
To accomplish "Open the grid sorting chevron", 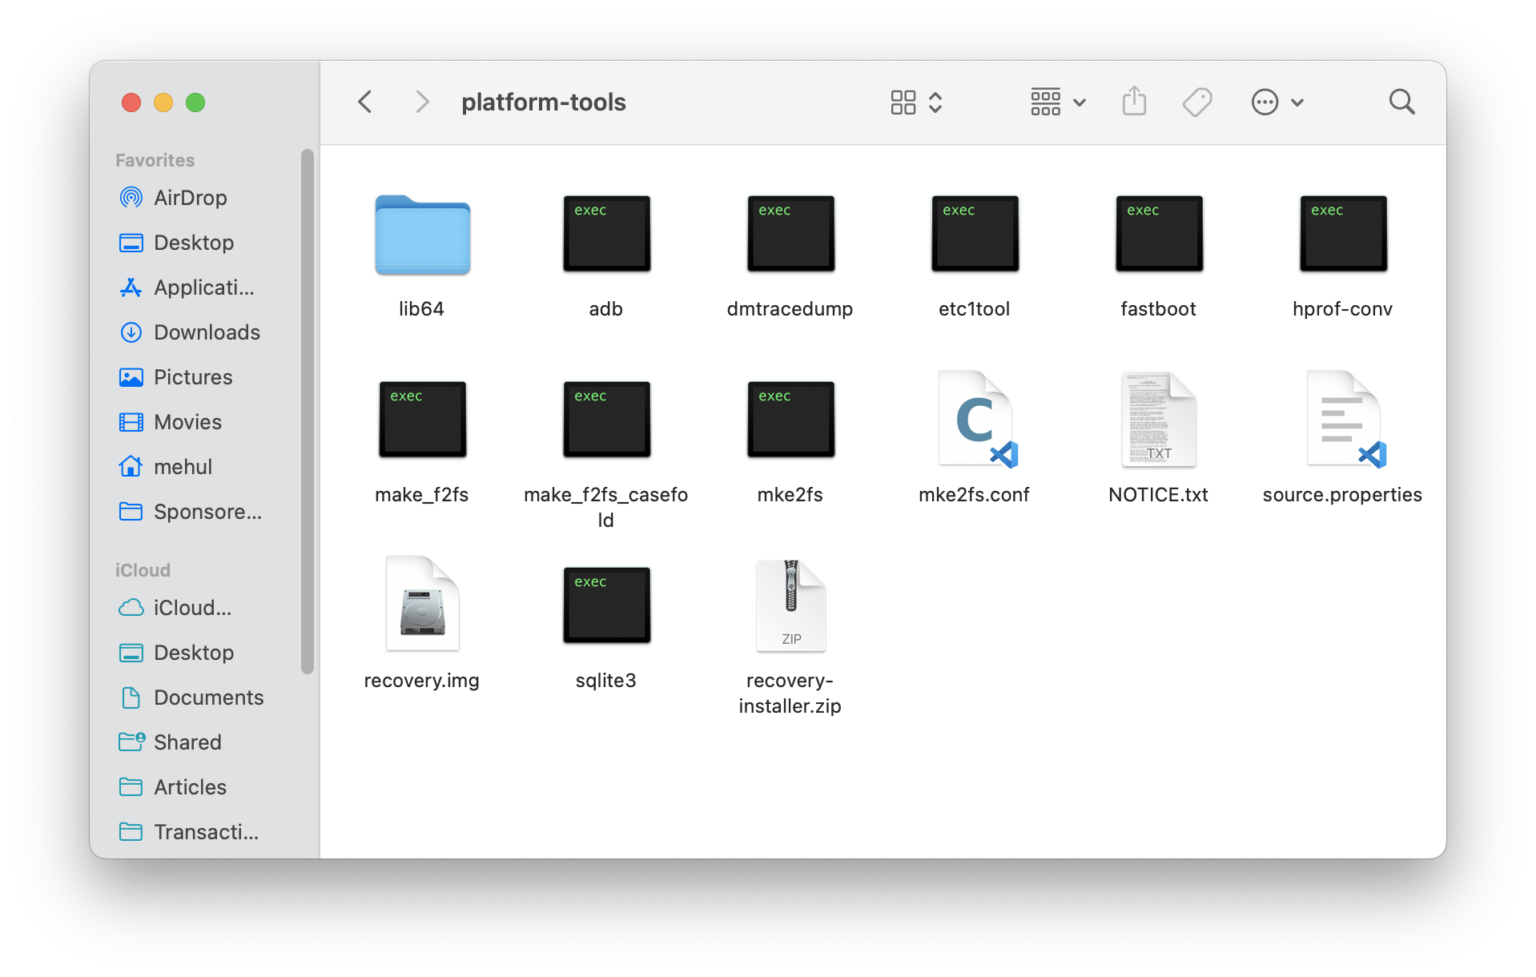I will pos(935,101).
